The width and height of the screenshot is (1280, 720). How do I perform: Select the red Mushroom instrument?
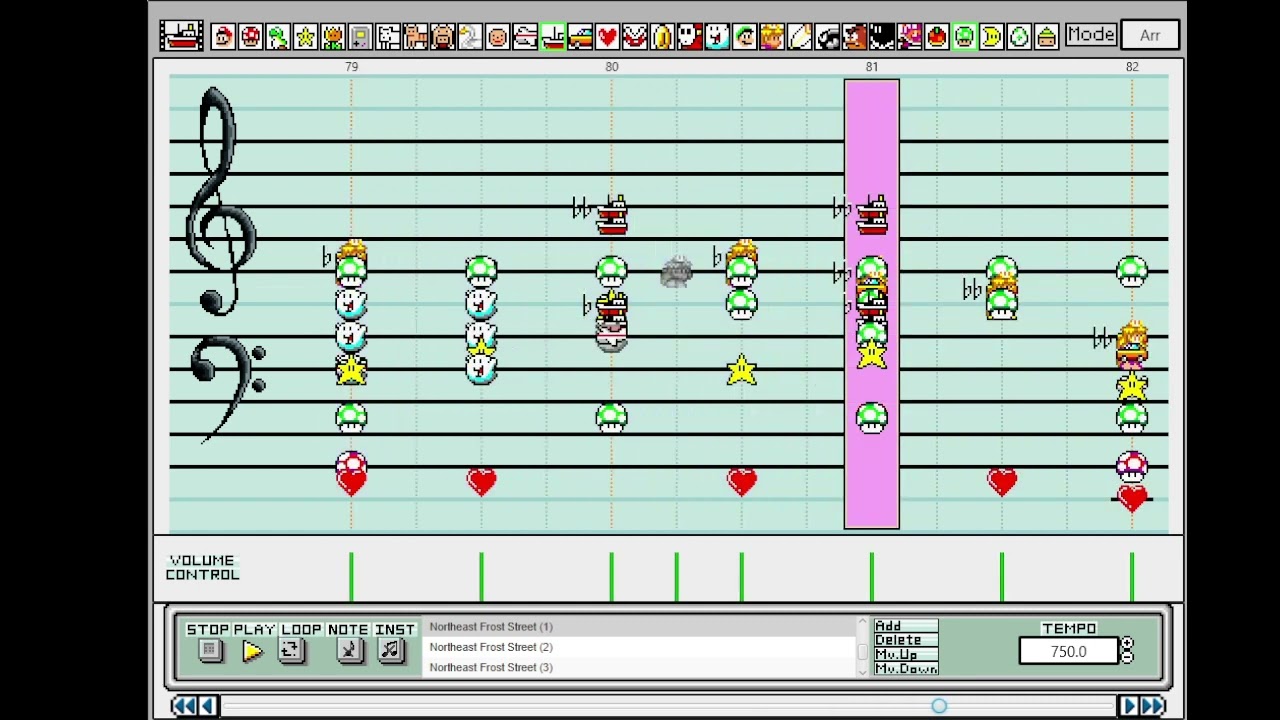[x=251, y=36]
